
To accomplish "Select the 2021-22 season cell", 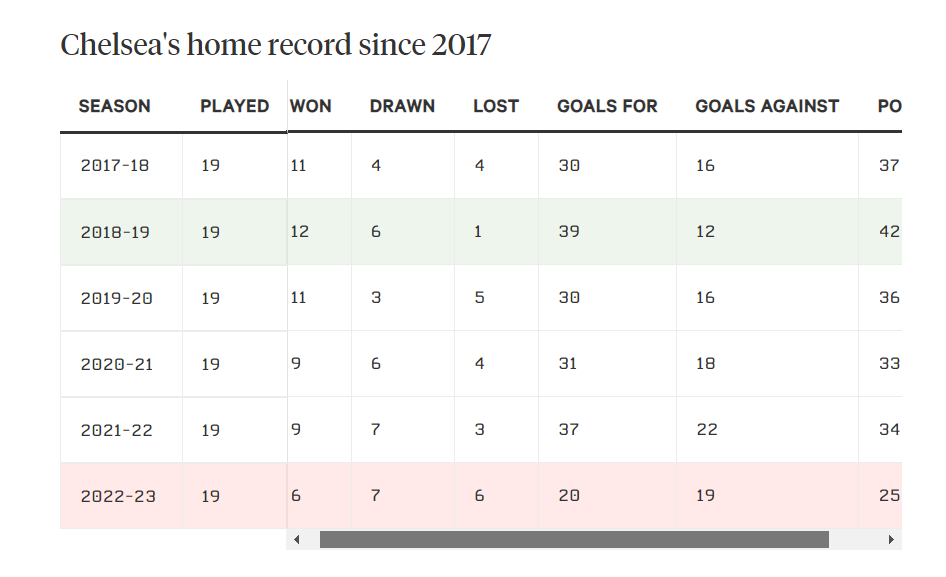I will click(121, 430).
